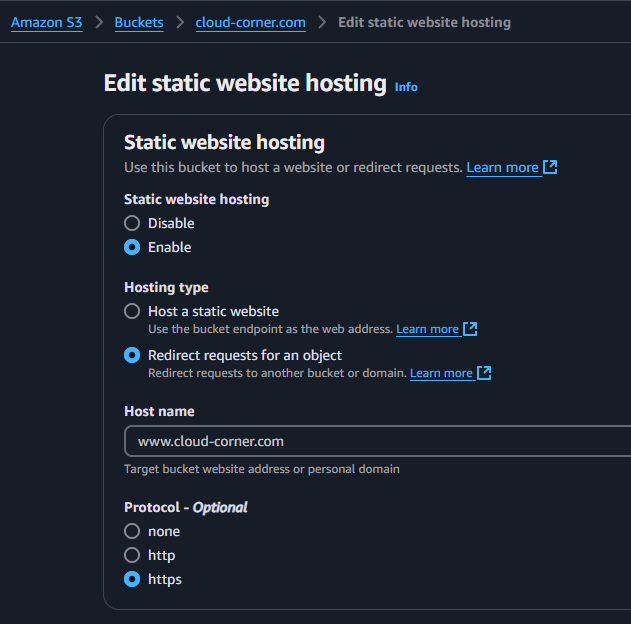Open external link icon beside top Learn more

pos(550,167)
